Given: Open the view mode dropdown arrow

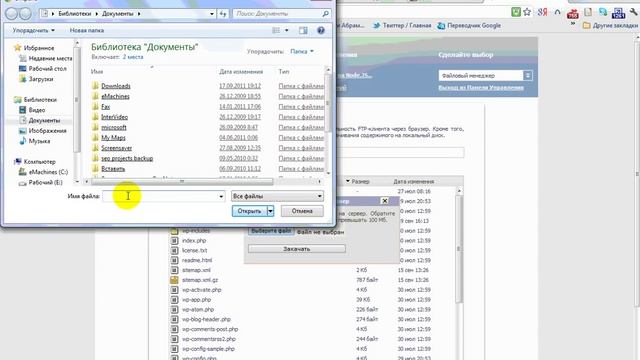Looking at the screenshot, I should coord(287,30).
